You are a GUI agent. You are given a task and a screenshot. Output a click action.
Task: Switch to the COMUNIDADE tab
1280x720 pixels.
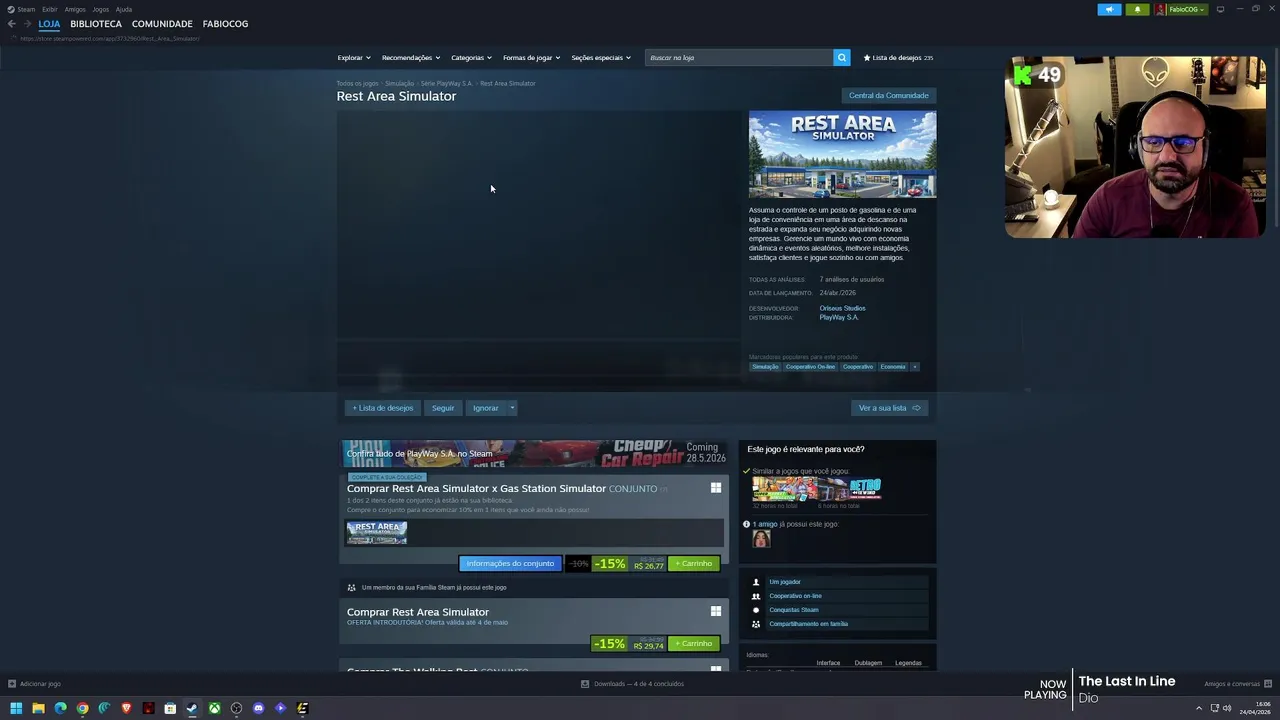coord(162,24)
